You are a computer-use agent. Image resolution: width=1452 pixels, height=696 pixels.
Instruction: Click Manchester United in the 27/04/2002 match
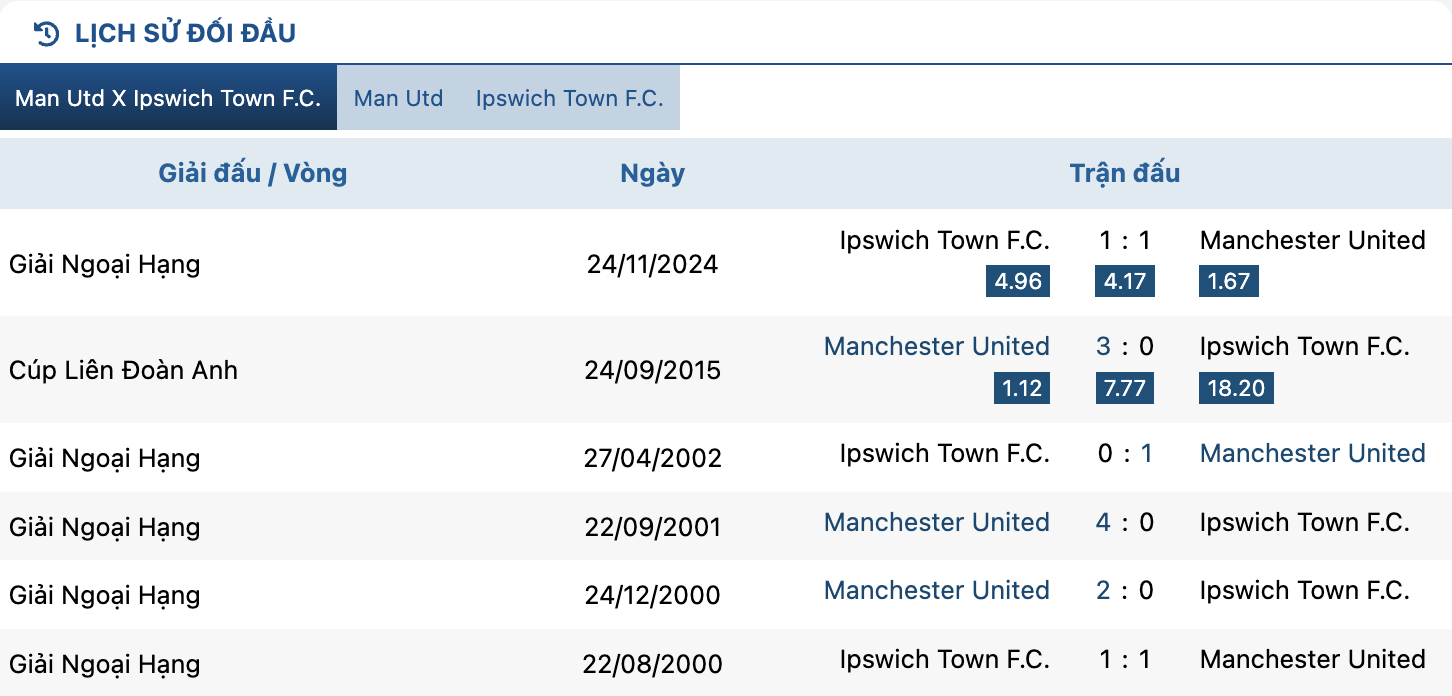[1312, 454]
